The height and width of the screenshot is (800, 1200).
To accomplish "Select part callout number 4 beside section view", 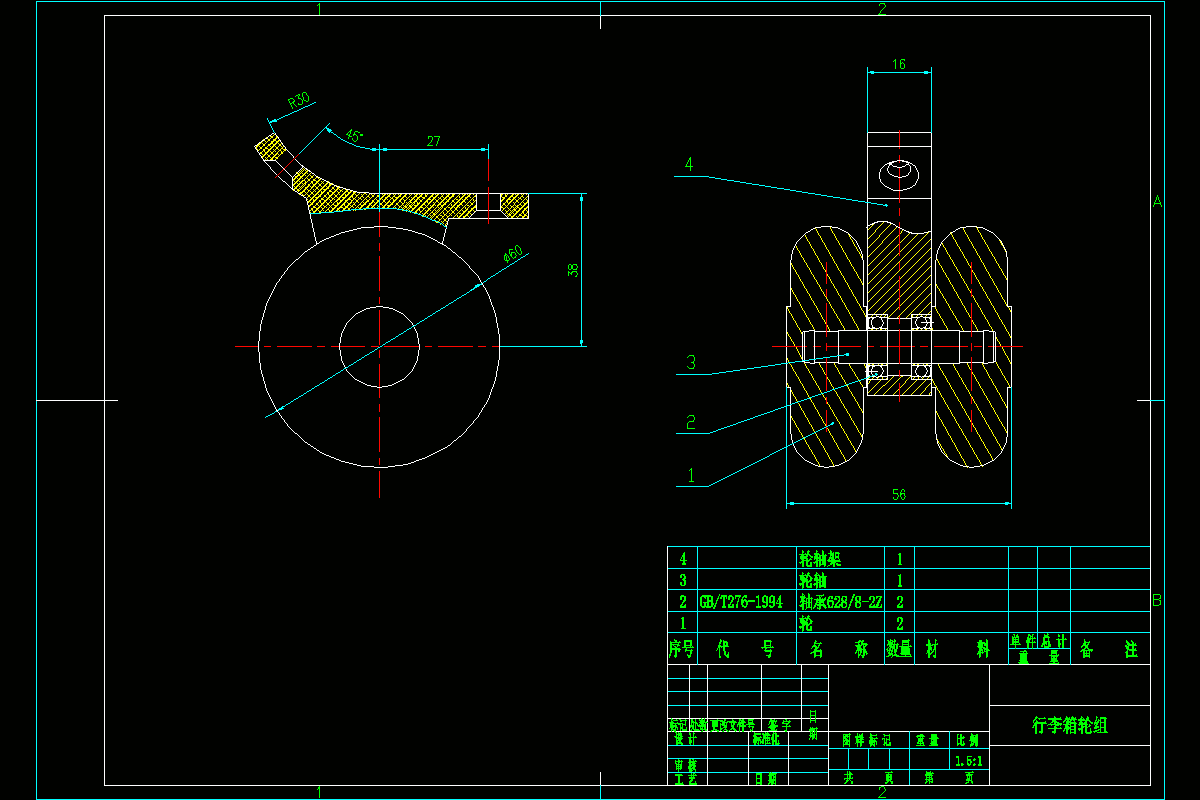I will 689,164.
